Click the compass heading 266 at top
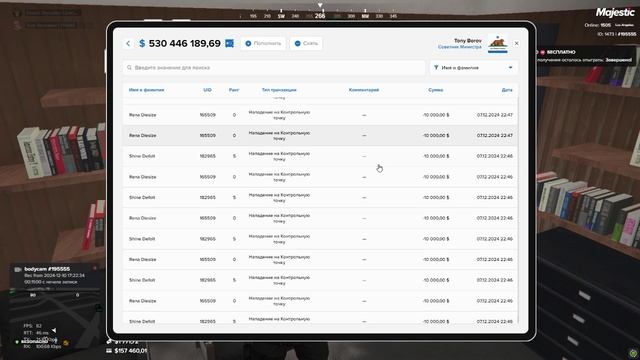640x360 pixels. (x=320, y=16)
